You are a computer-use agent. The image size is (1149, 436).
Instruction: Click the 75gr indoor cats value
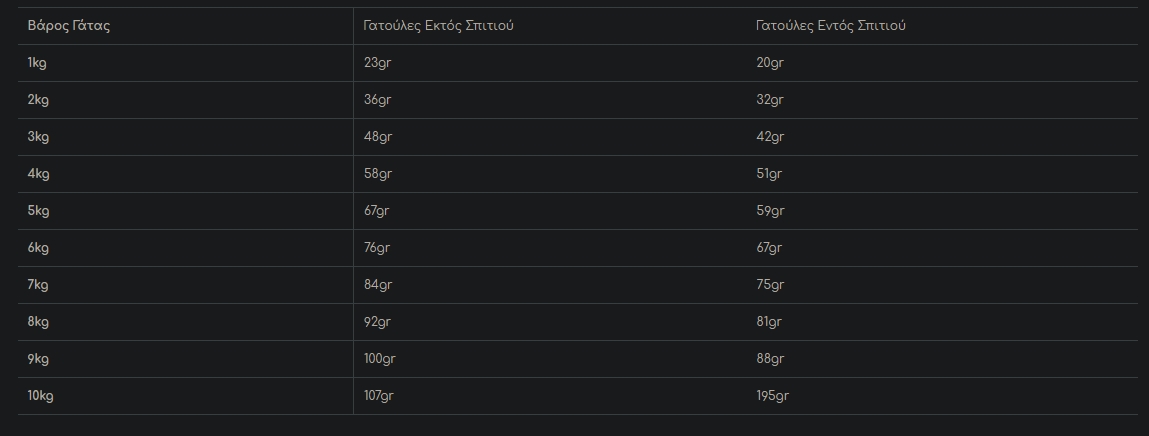770,285
